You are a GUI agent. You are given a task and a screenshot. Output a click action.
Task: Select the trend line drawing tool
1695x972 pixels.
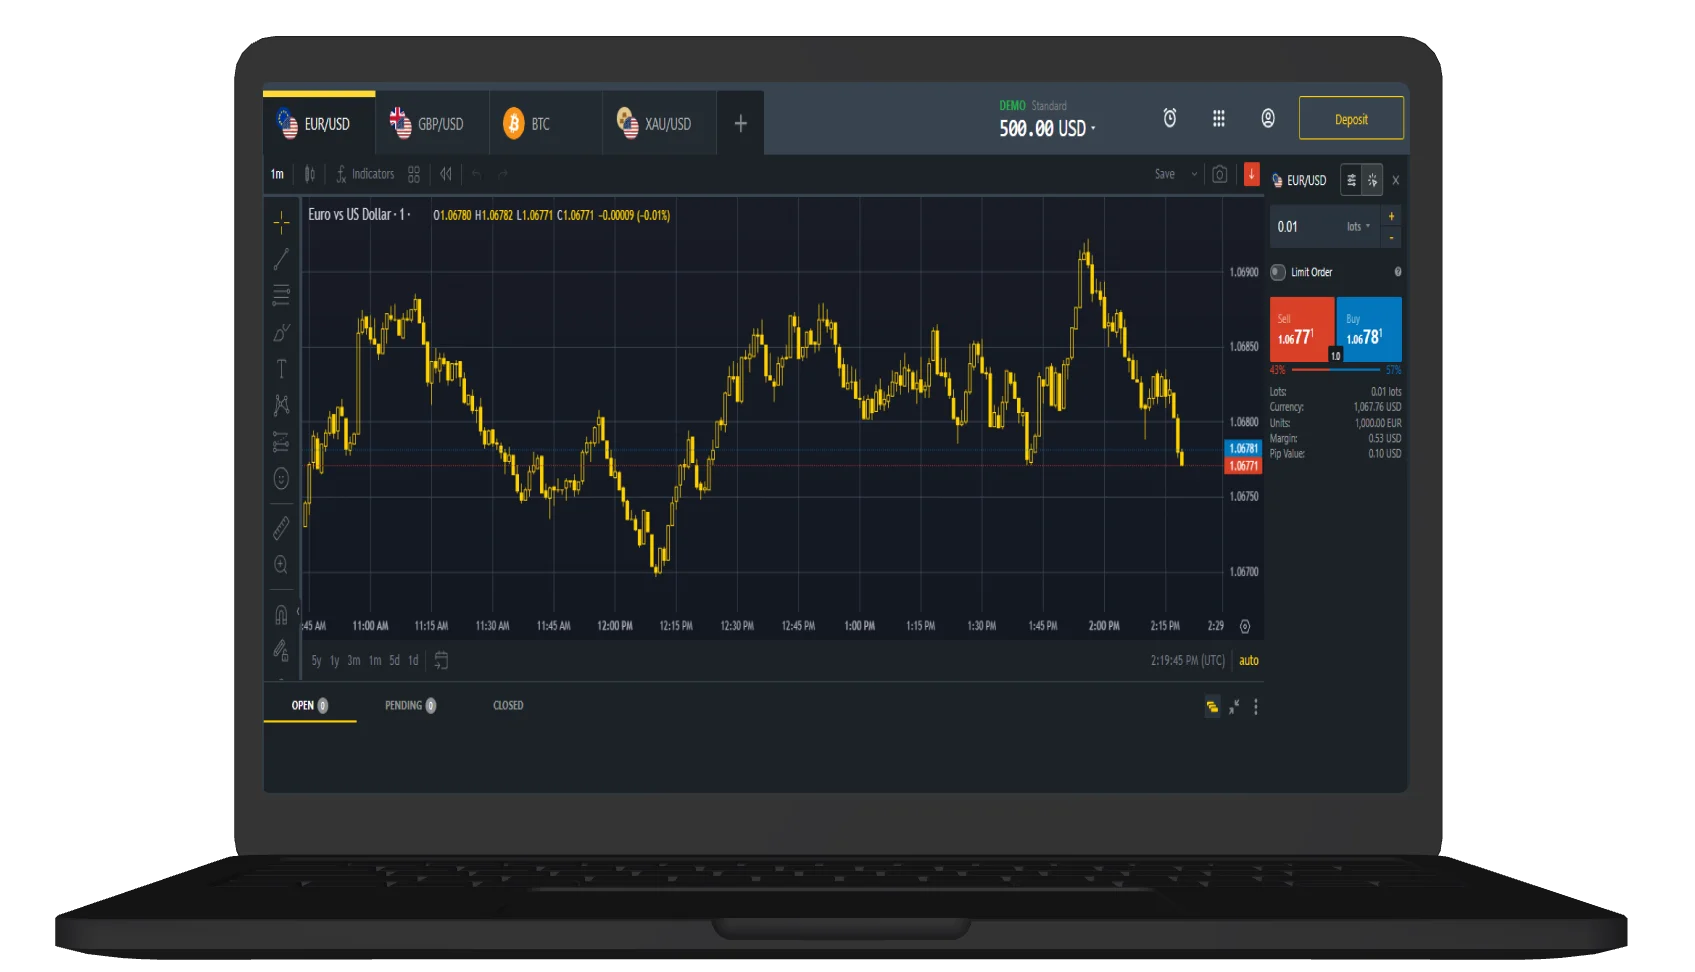point(281,259)
